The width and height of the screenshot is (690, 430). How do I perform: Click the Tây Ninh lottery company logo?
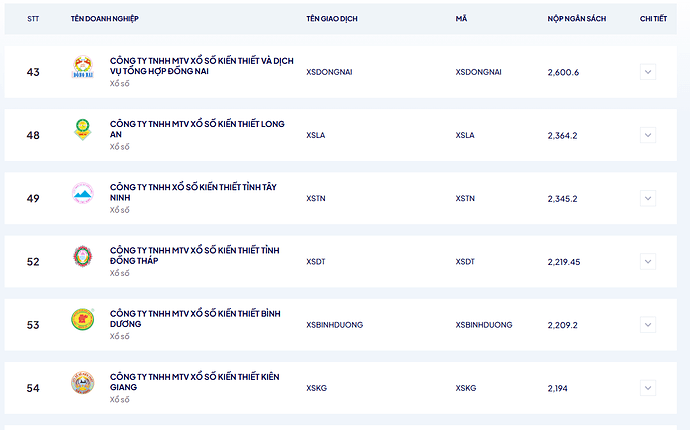coord(82,194)
